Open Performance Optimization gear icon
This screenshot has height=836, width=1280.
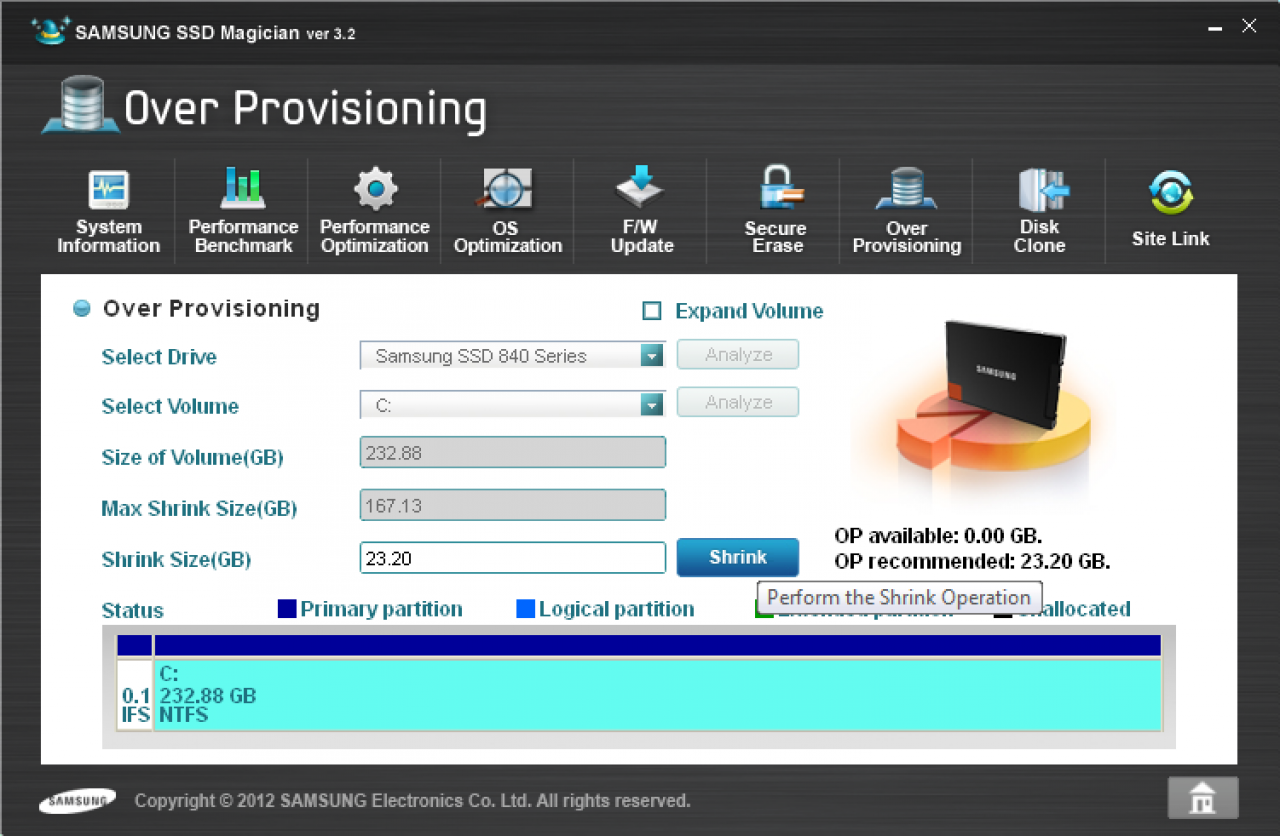[x=376, y=188]
